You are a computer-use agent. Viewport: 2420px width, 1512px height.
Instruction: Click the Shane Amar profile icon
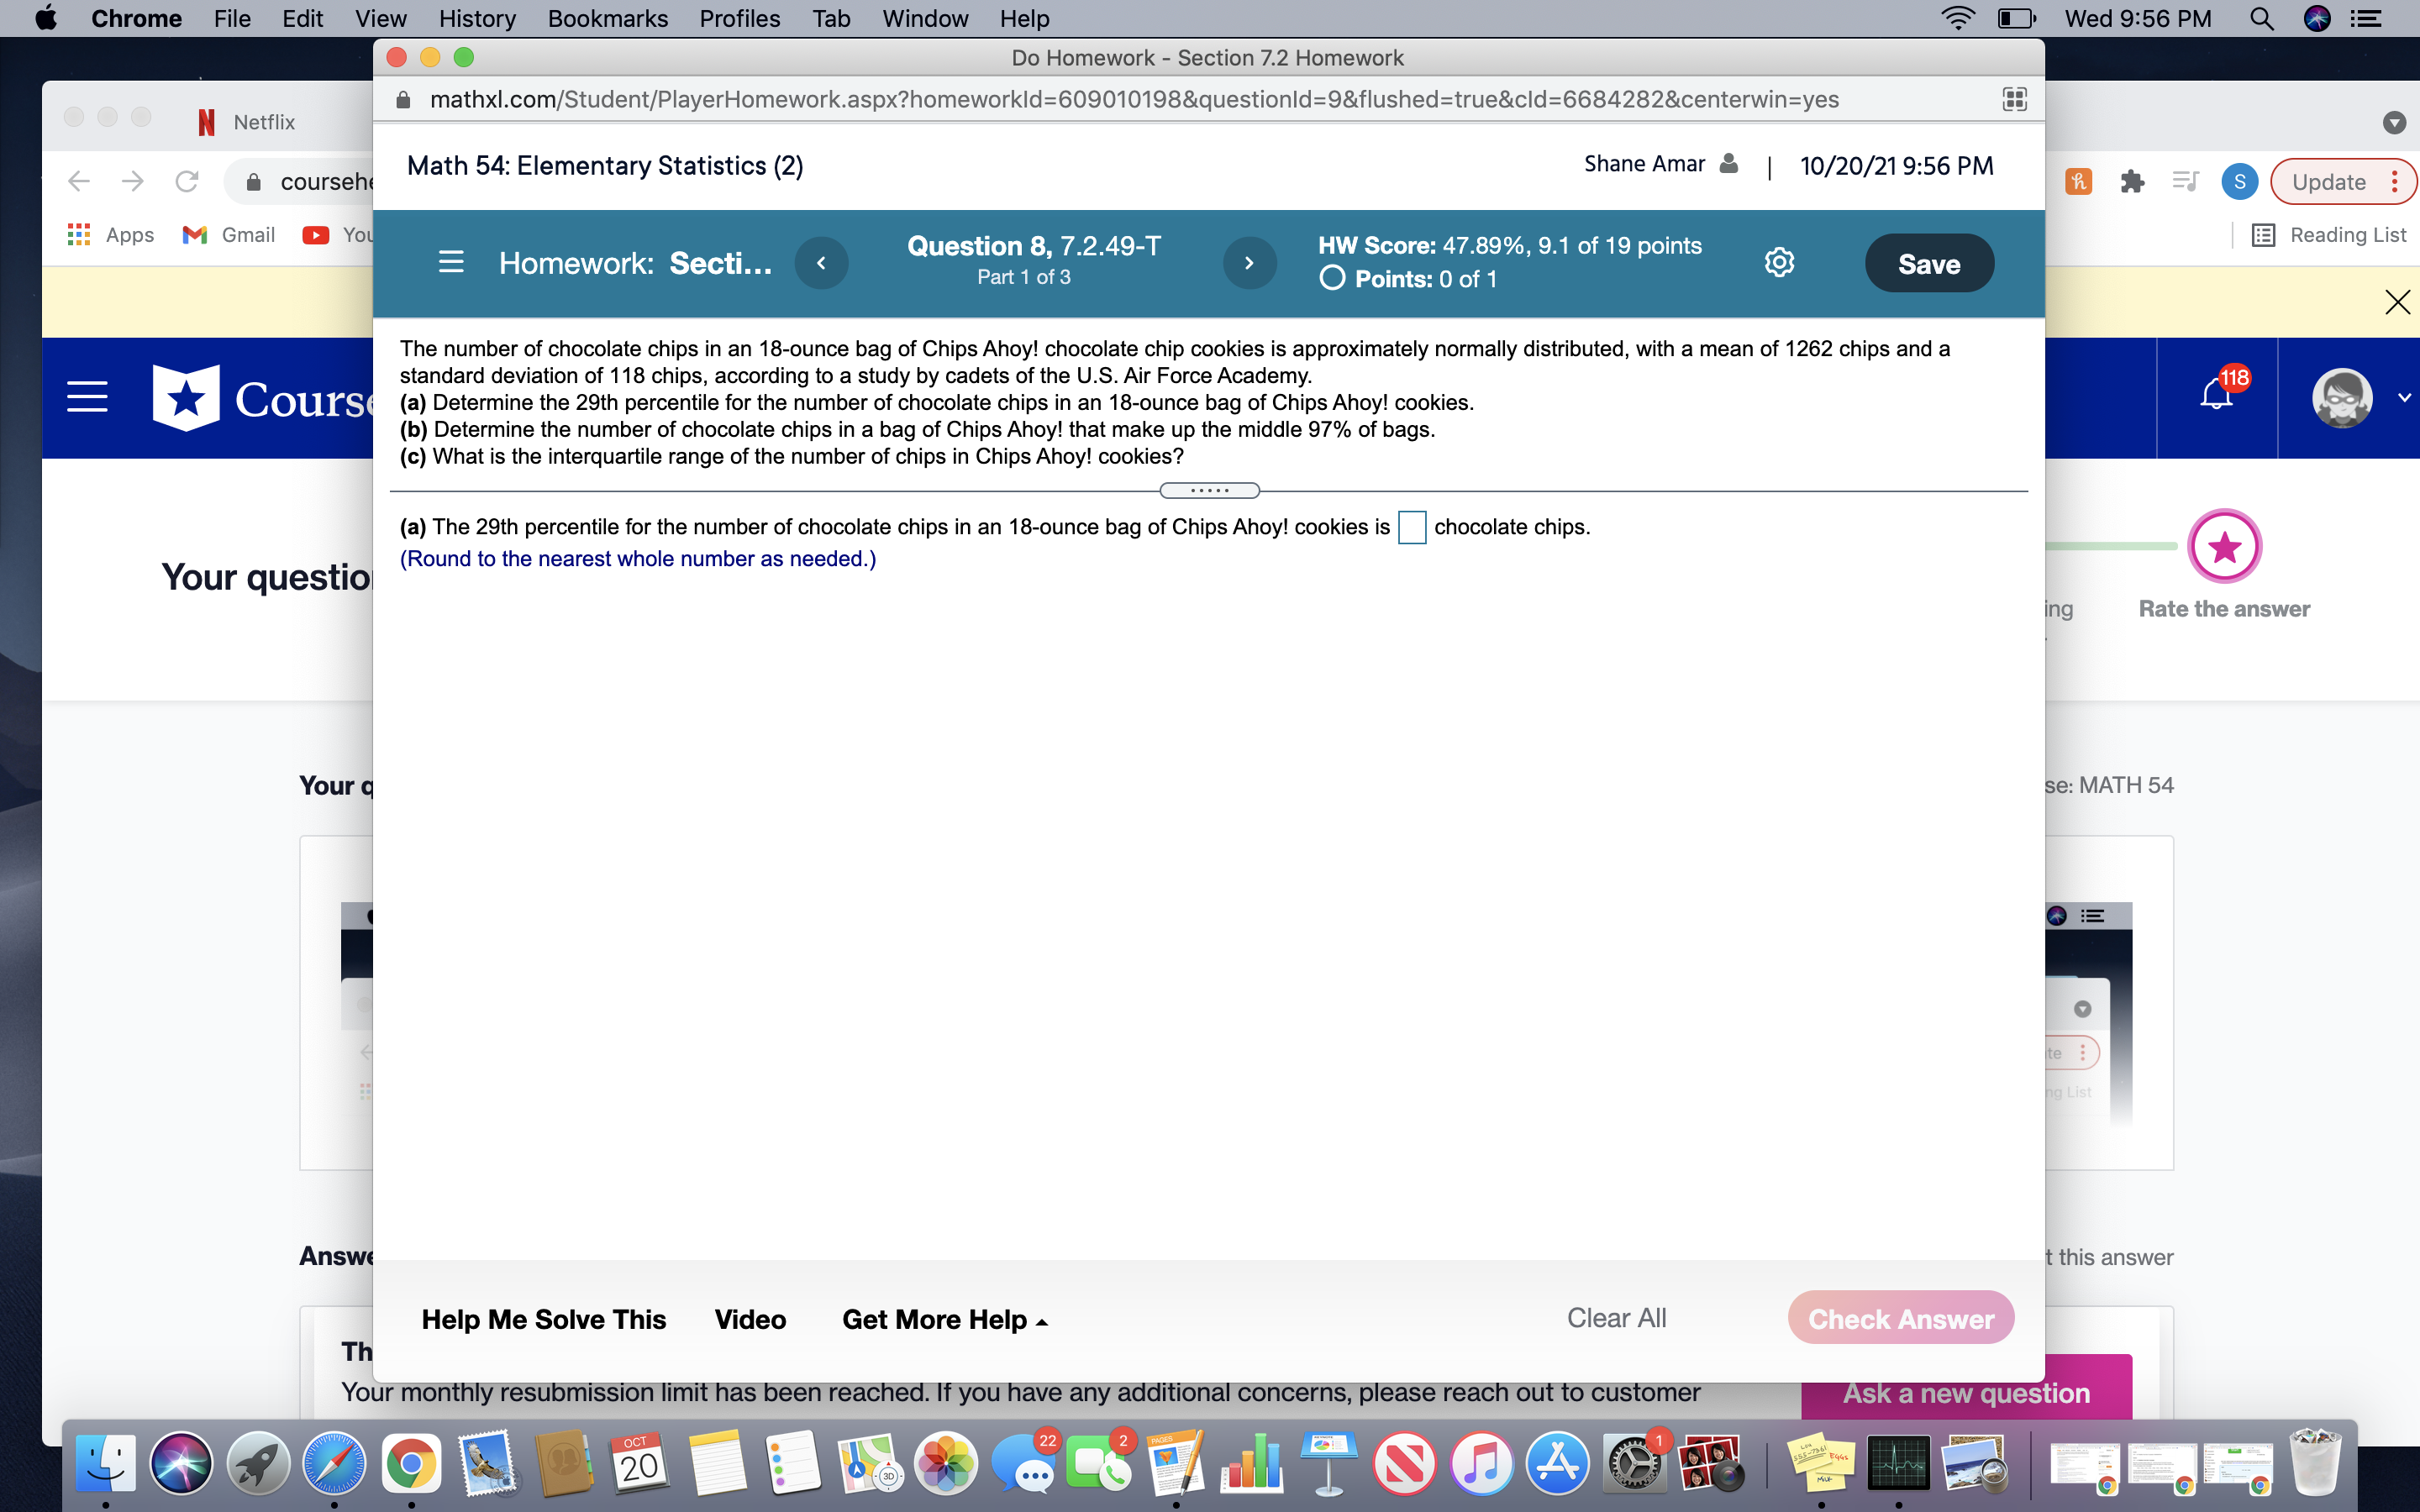click(x=1728, y=163)
